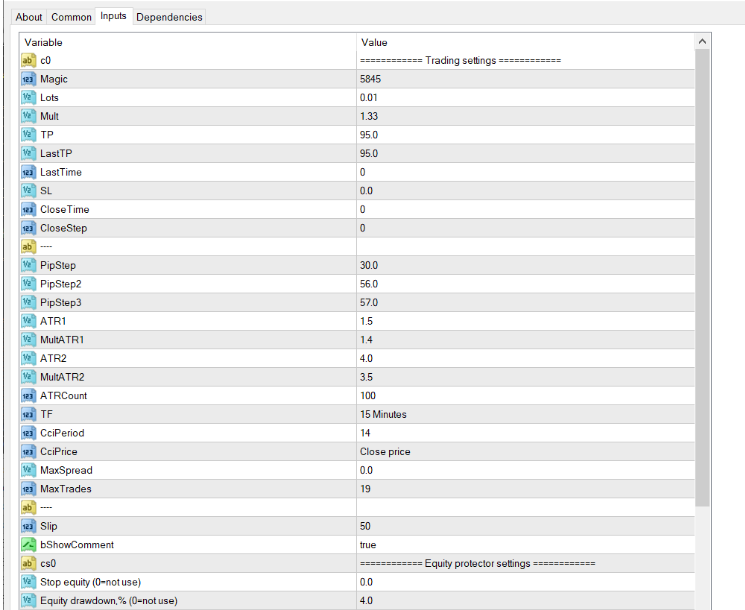This screenshot has height=610, width=745.
Task: Click the integer icon beside LastTime
Action: click(29, 172)
